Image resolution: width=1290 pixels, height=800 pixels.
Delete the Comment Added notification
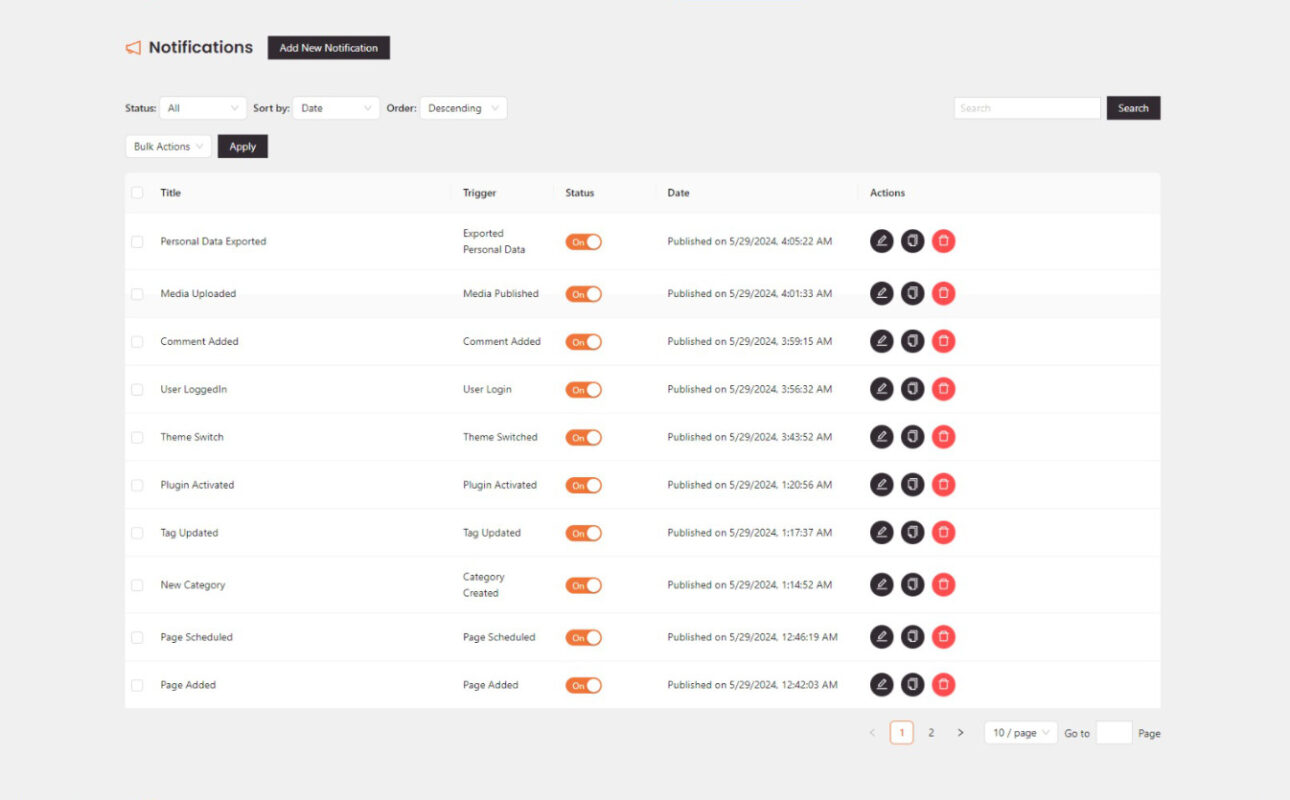coord(943,341)
